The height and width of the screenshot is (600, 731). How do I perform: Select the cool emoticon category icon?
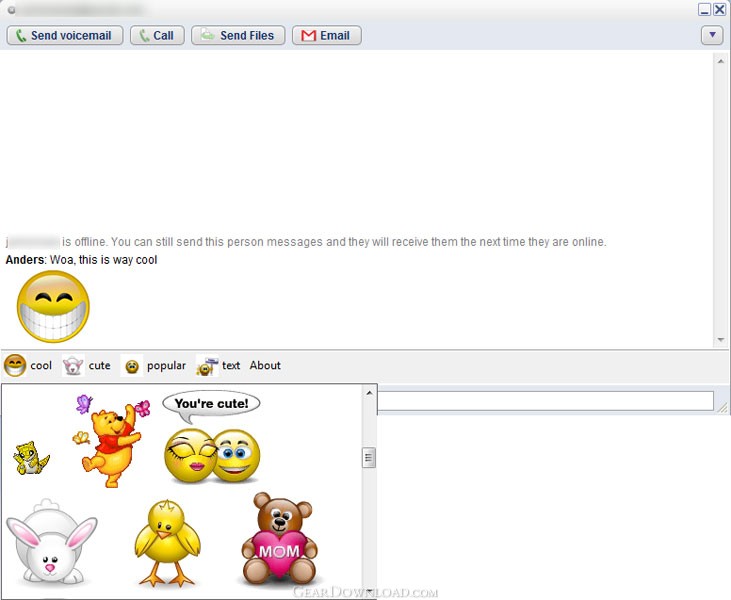tap(16, 366)
